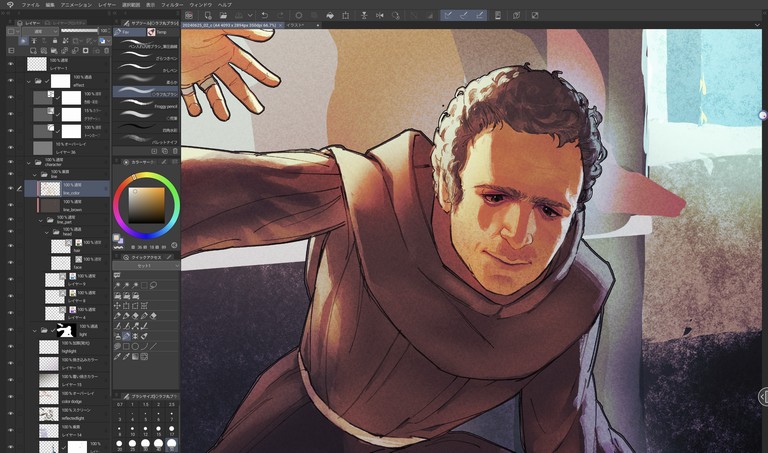Hide the line_brown layer
This screenshot has height=453, width=768.
coord(10,205)
